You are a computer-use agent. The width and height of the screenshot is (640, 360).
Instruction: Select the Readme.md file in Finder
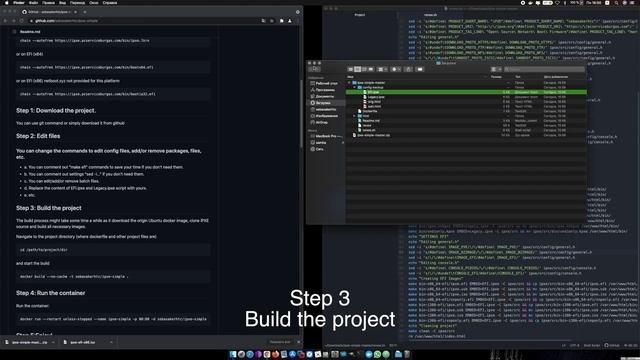pos(371,121)
